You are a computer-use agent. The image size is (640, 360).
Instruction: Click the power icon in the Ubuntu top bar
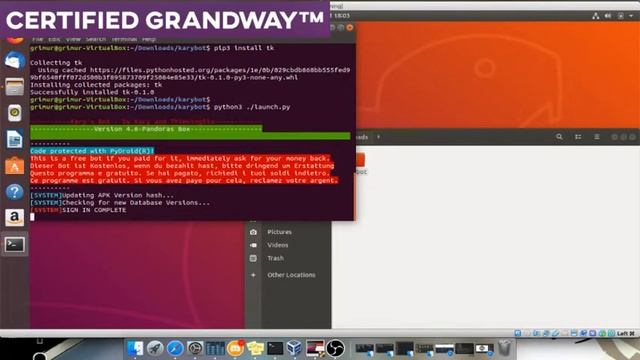click(x=620, y=16)
